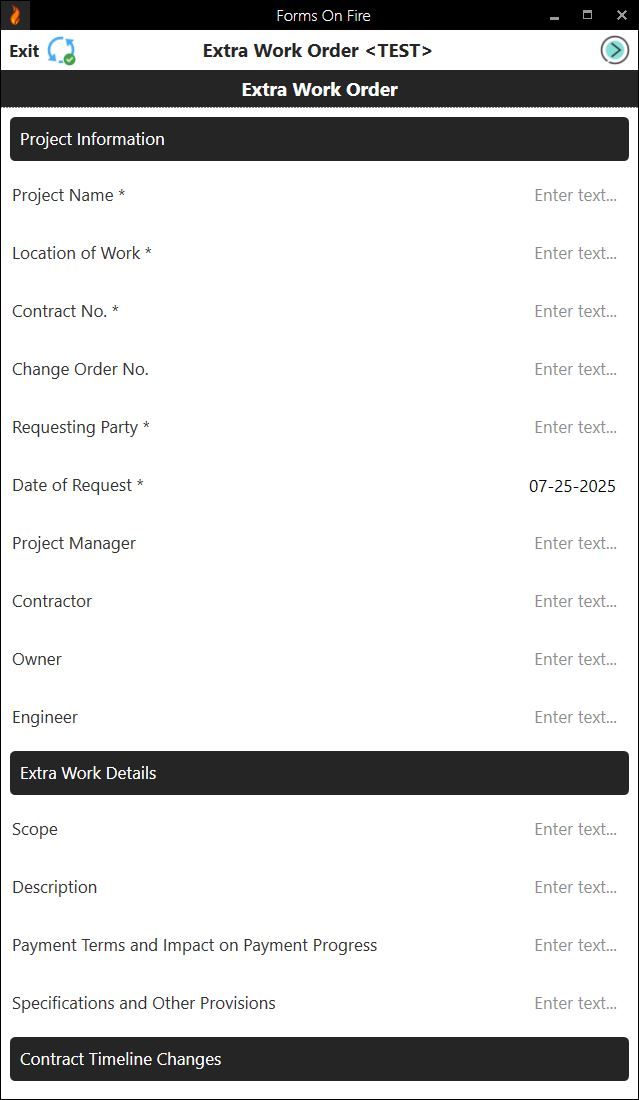639x1100 pixels.
Task: Exit the Extra Work Order form
Action: [22, 50]
